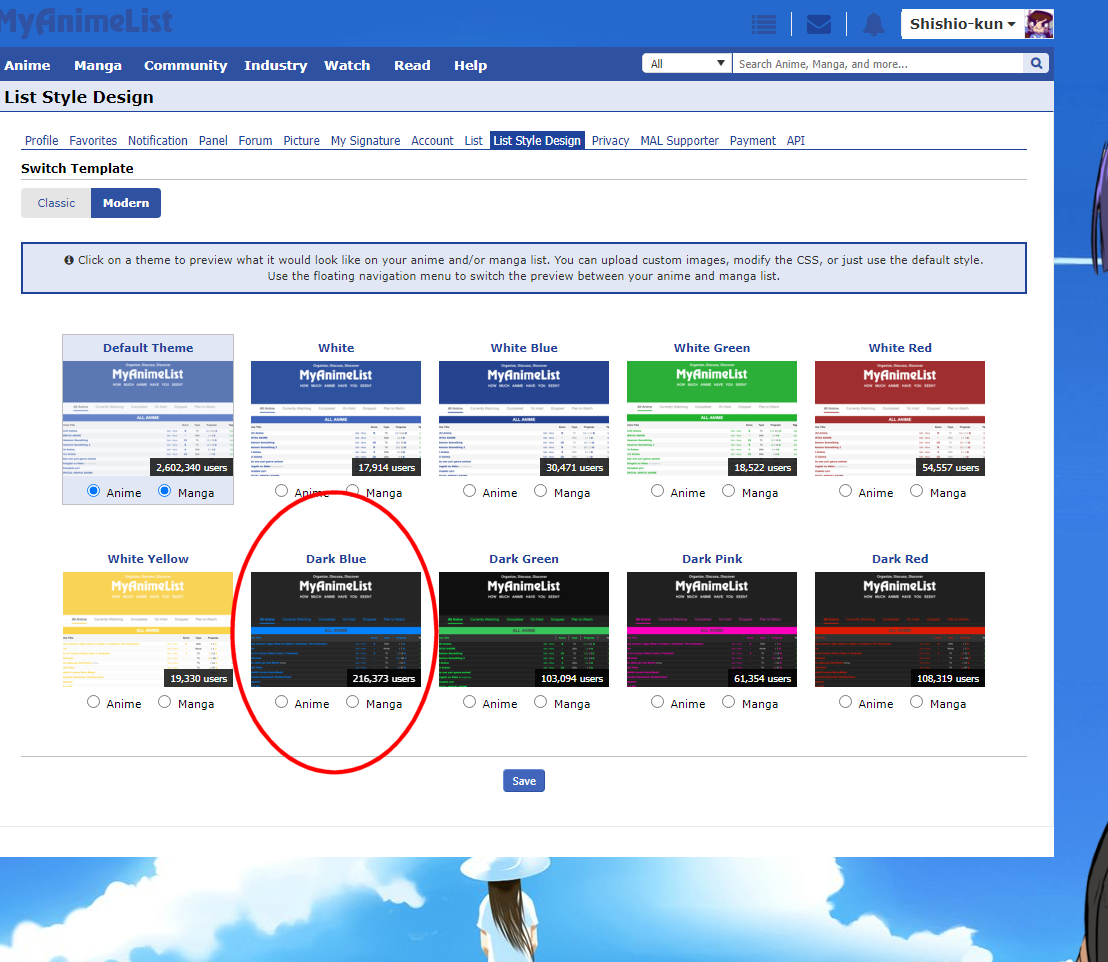Click the user profile avatar picture
The height and width of the screenshot is (962, 1108).
pyautogui.click(x=1039, y=24)
